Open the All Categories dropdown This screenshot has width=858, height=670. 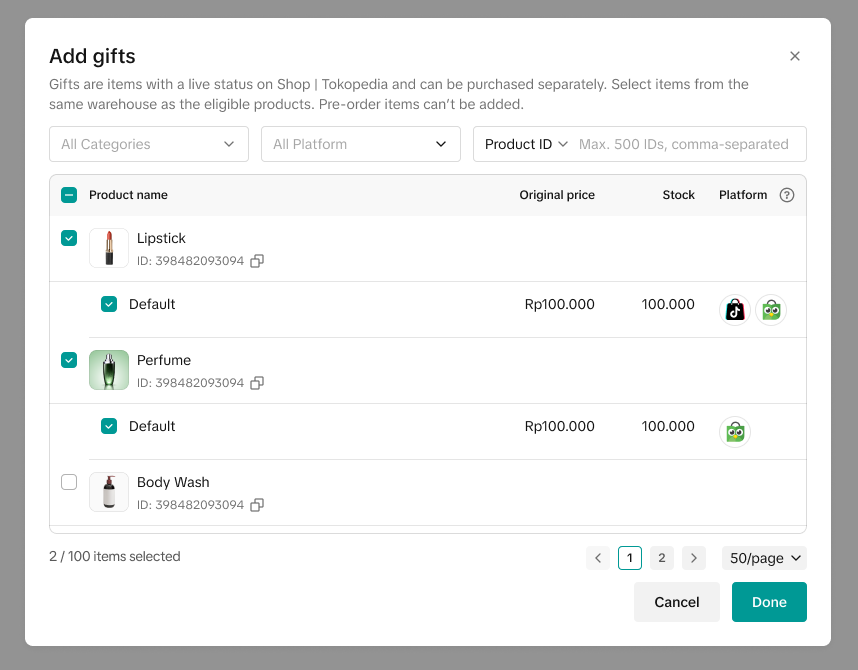pos(149,144)
